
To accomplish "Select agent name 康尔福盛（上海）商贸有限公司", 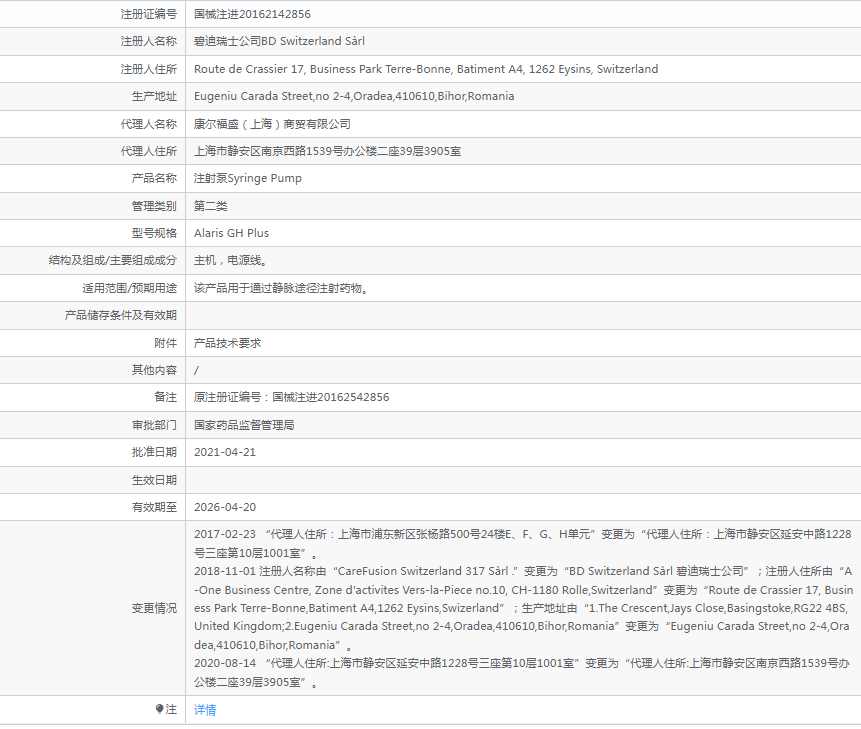I will tap(272, 124).
